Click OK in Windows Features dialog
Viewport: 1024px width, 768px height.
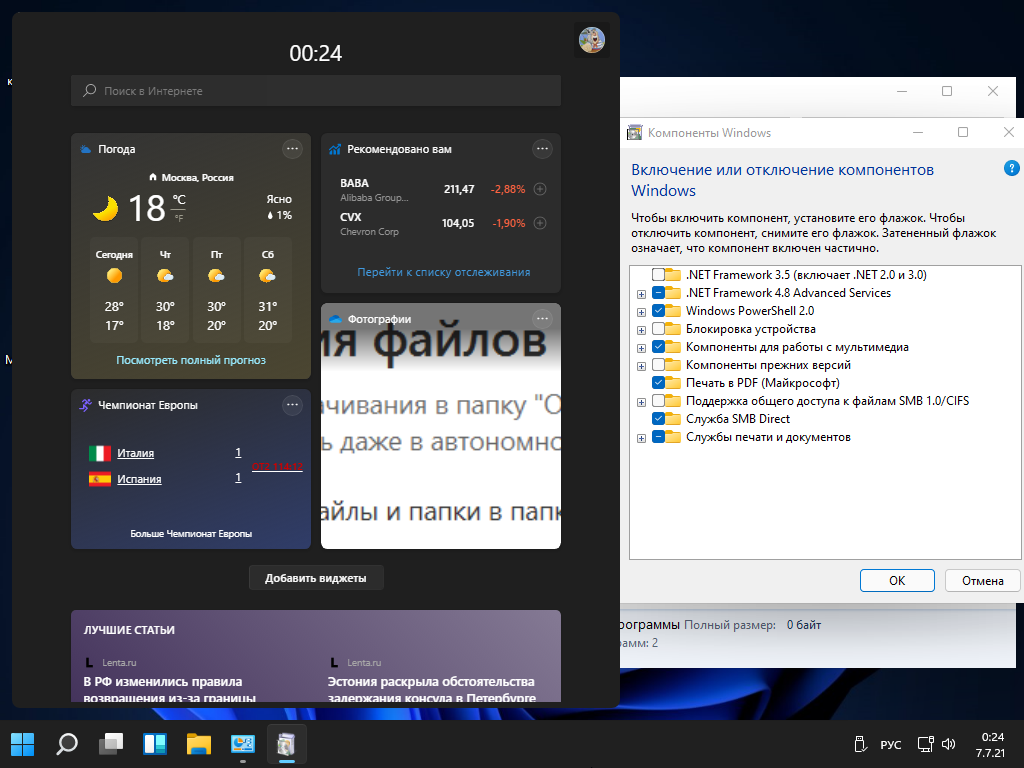tap(897, 581)
